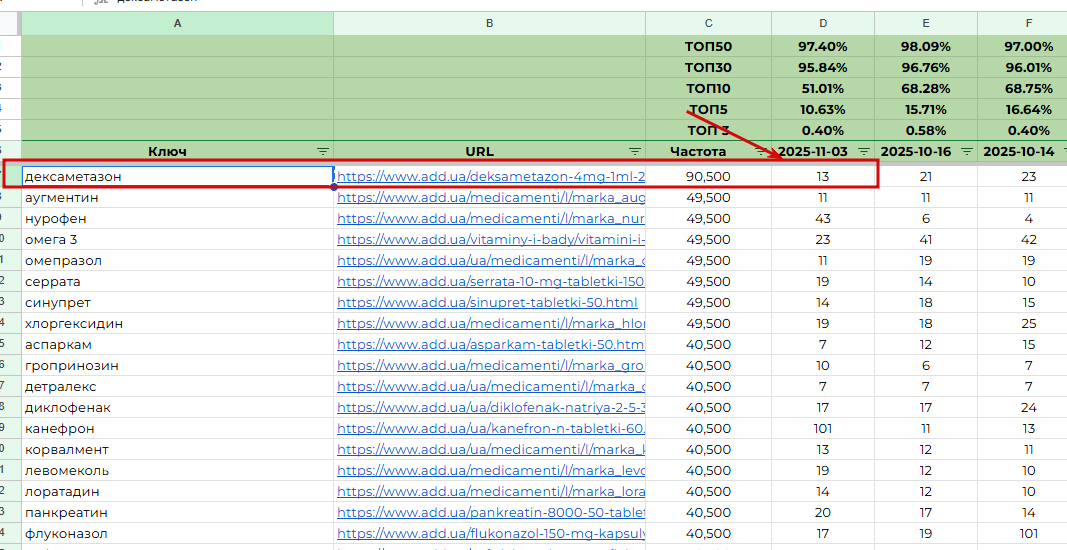Select the cell containing омега 3
This screenshot has width=1067, height=550.
click(178, 240)
